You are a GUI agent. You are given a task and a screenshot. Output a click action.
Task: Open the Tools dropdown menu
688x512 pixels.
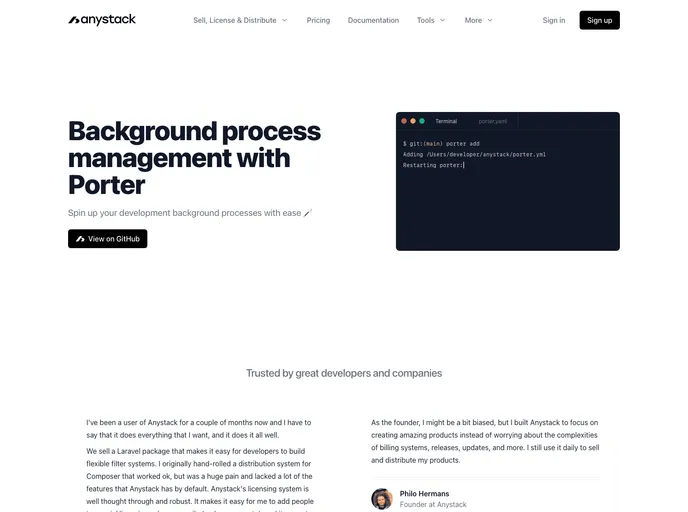point(431,20)
